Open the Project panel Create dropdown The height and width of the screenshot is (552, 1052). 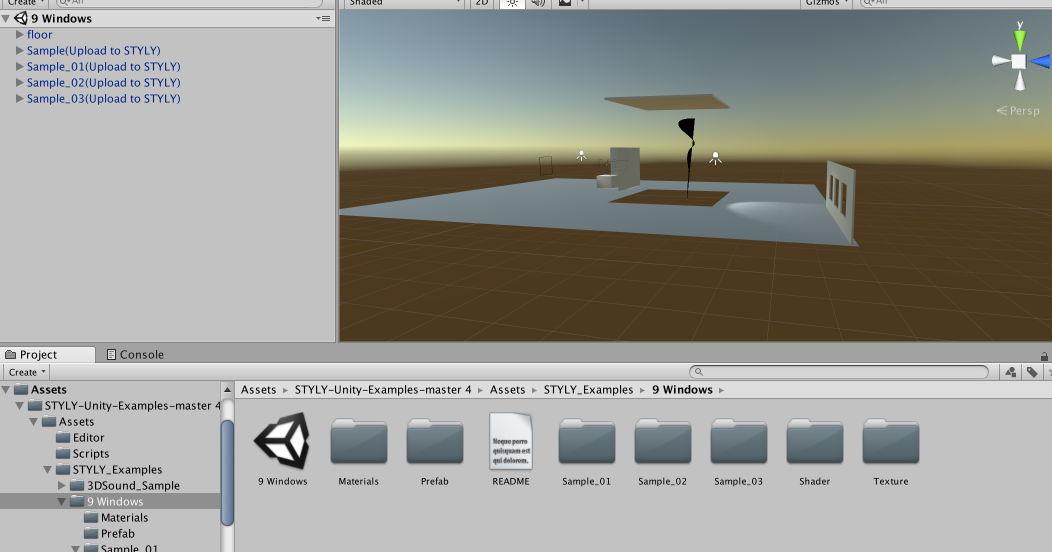27,372
